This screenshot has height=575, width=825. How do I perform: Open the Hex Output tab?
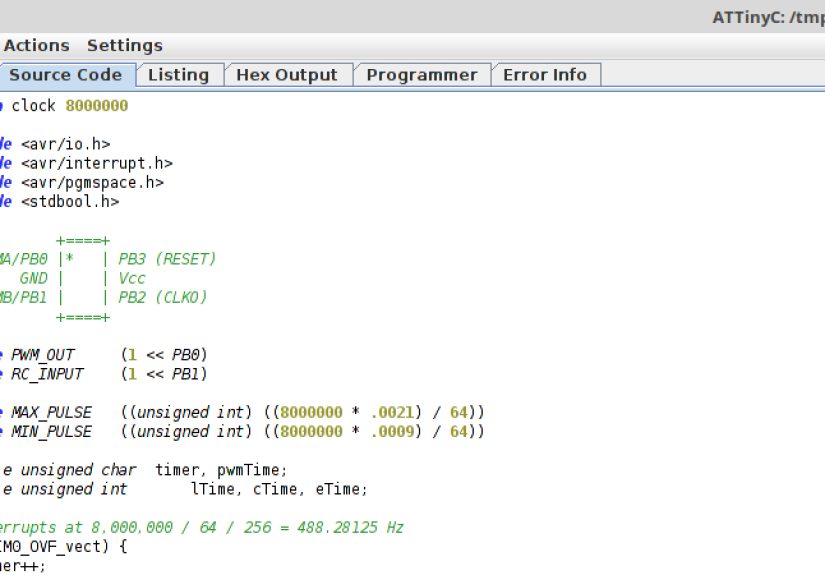[x=287, y=75]
